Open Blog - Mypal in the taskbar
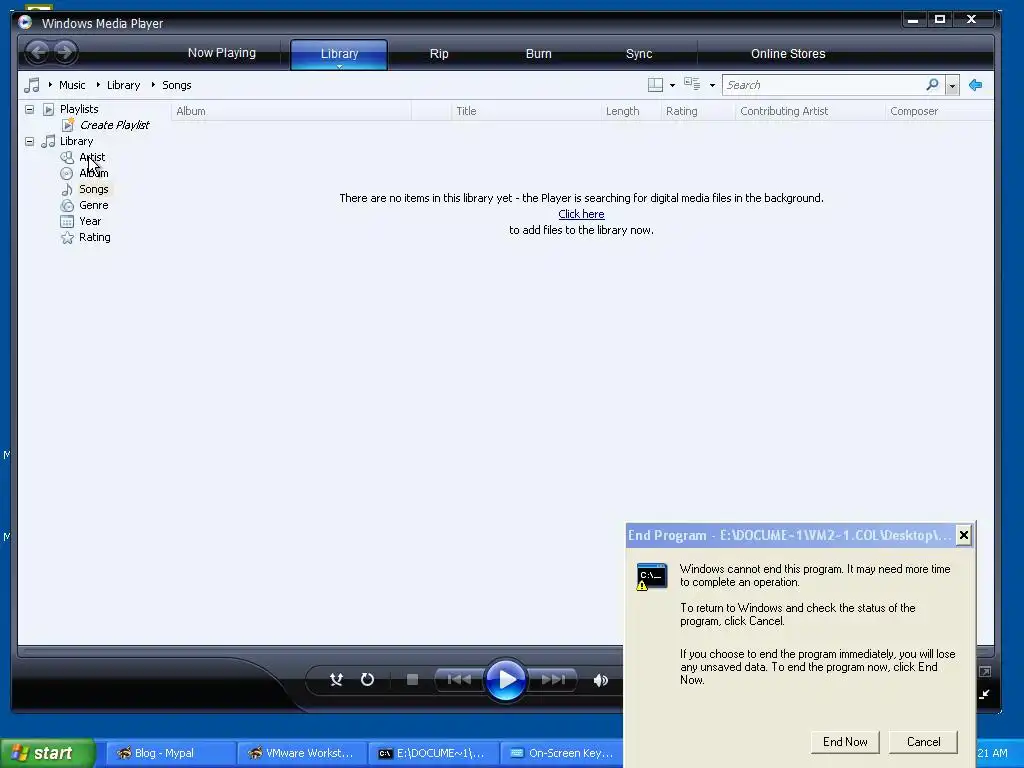The height and width of the screenshot is (768, 1024). click(x=170, y=753)
